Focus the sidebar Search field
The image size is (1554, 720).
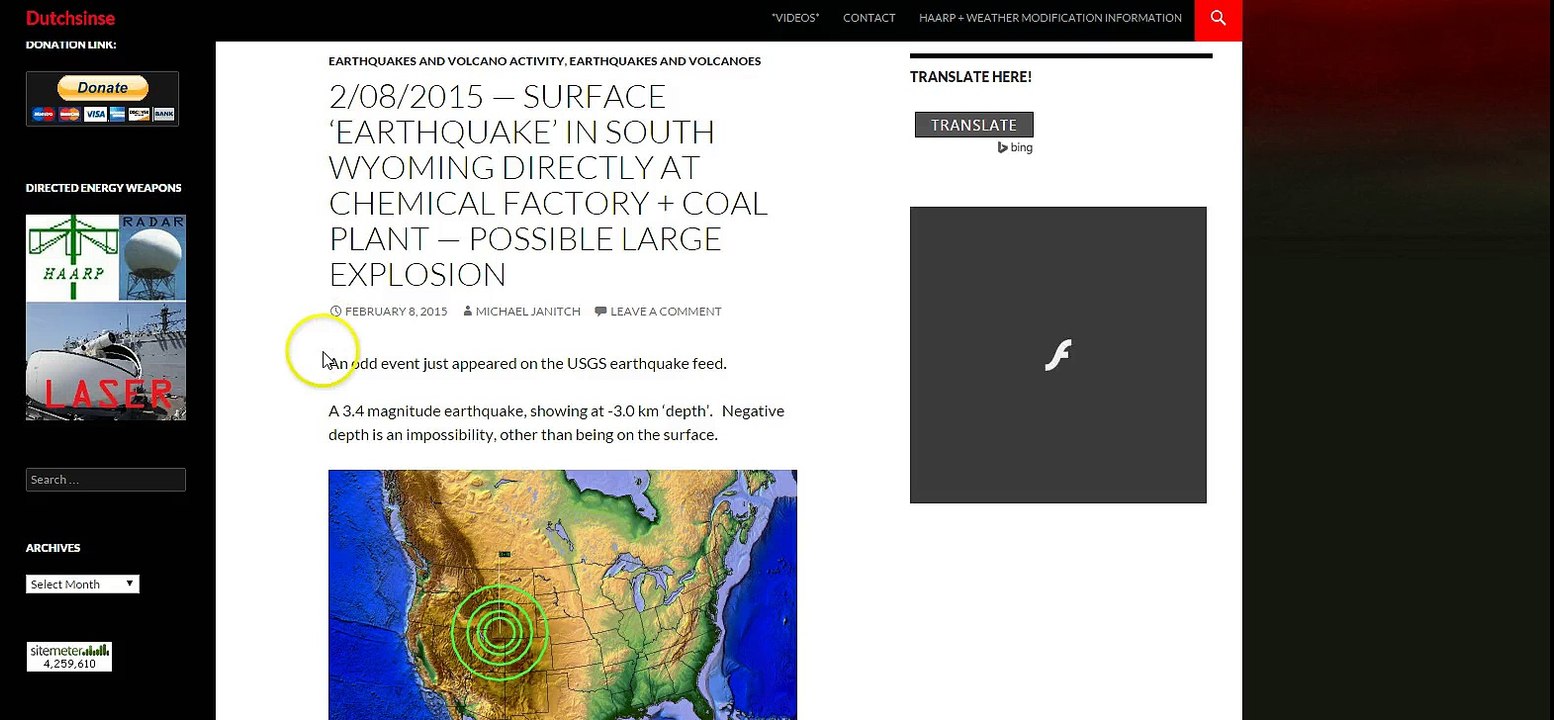pos(106,480)
